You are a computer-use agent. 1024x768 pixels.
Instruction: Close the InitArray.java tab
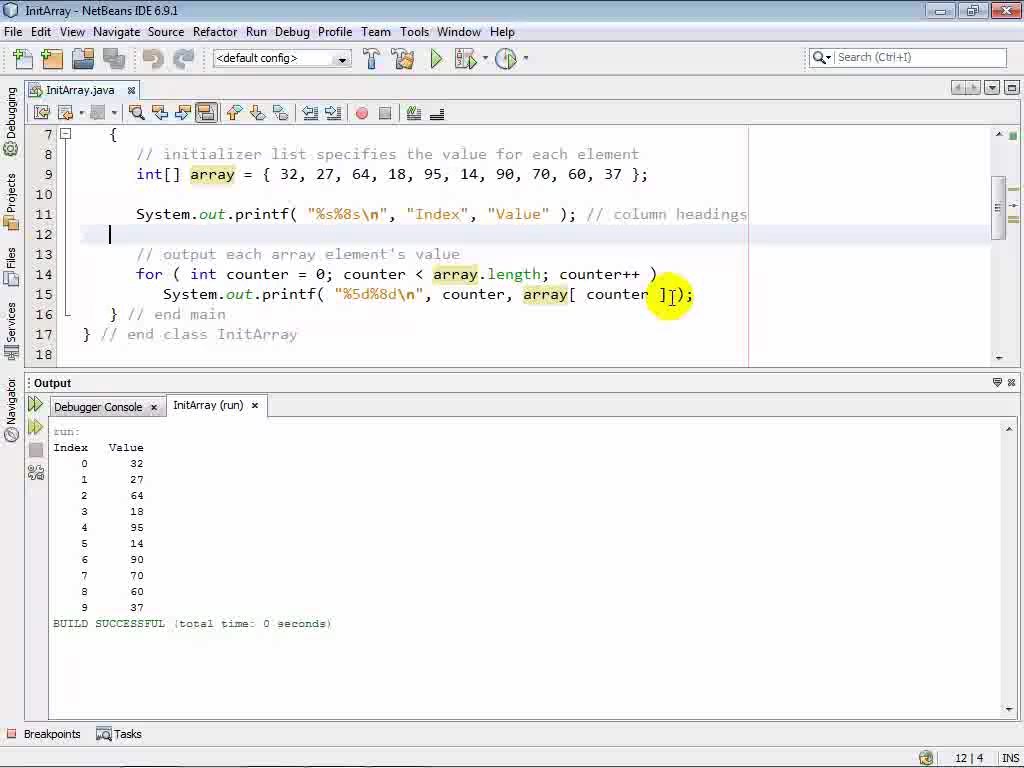tap(131, 90)
